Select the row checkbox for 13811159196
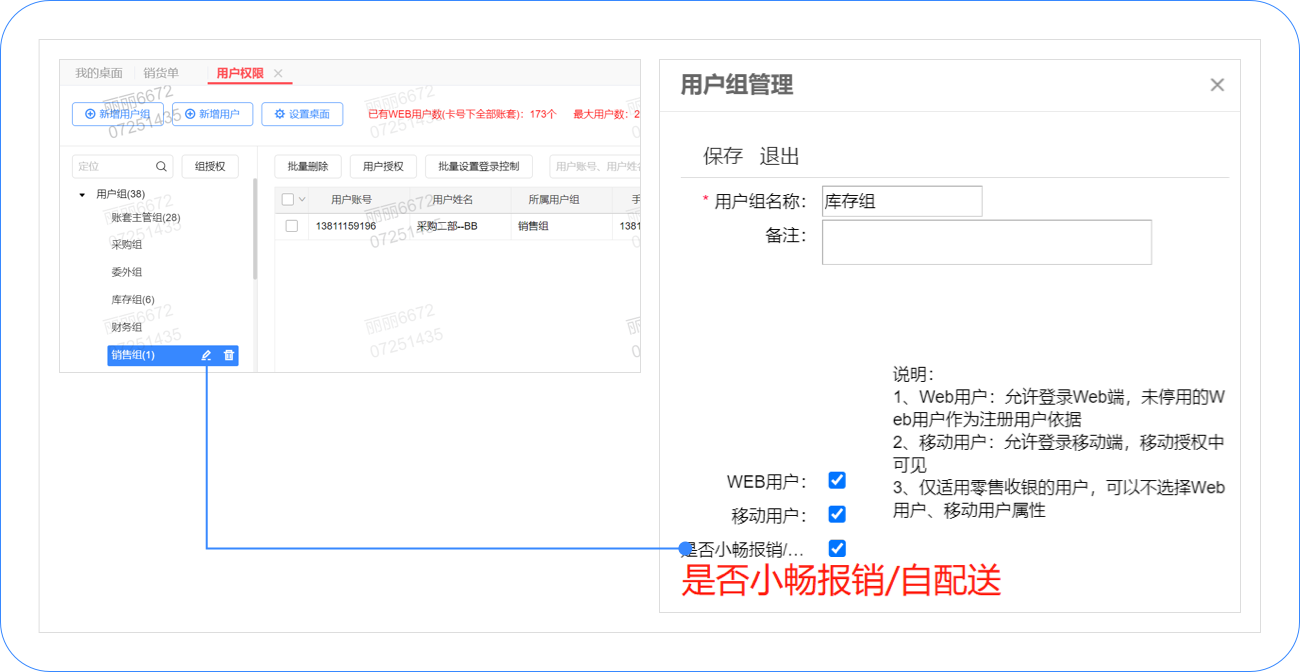Viewport: 1300px width, 672px height. (292, 226)
